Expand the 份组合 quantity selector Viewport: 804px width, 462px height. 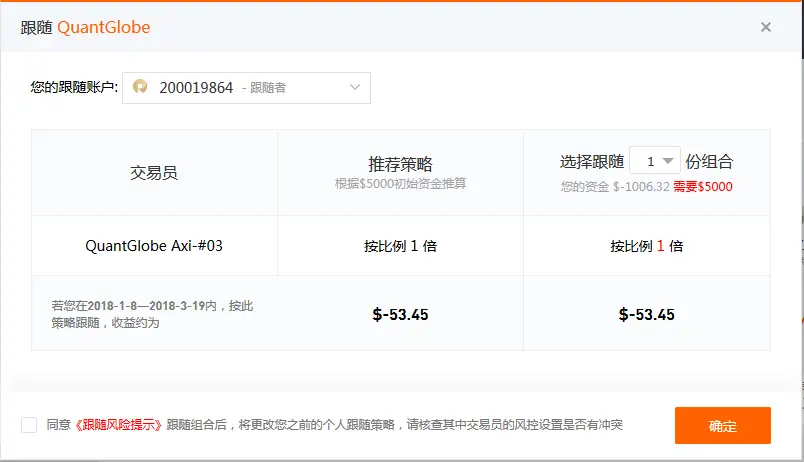pos(655,162)
